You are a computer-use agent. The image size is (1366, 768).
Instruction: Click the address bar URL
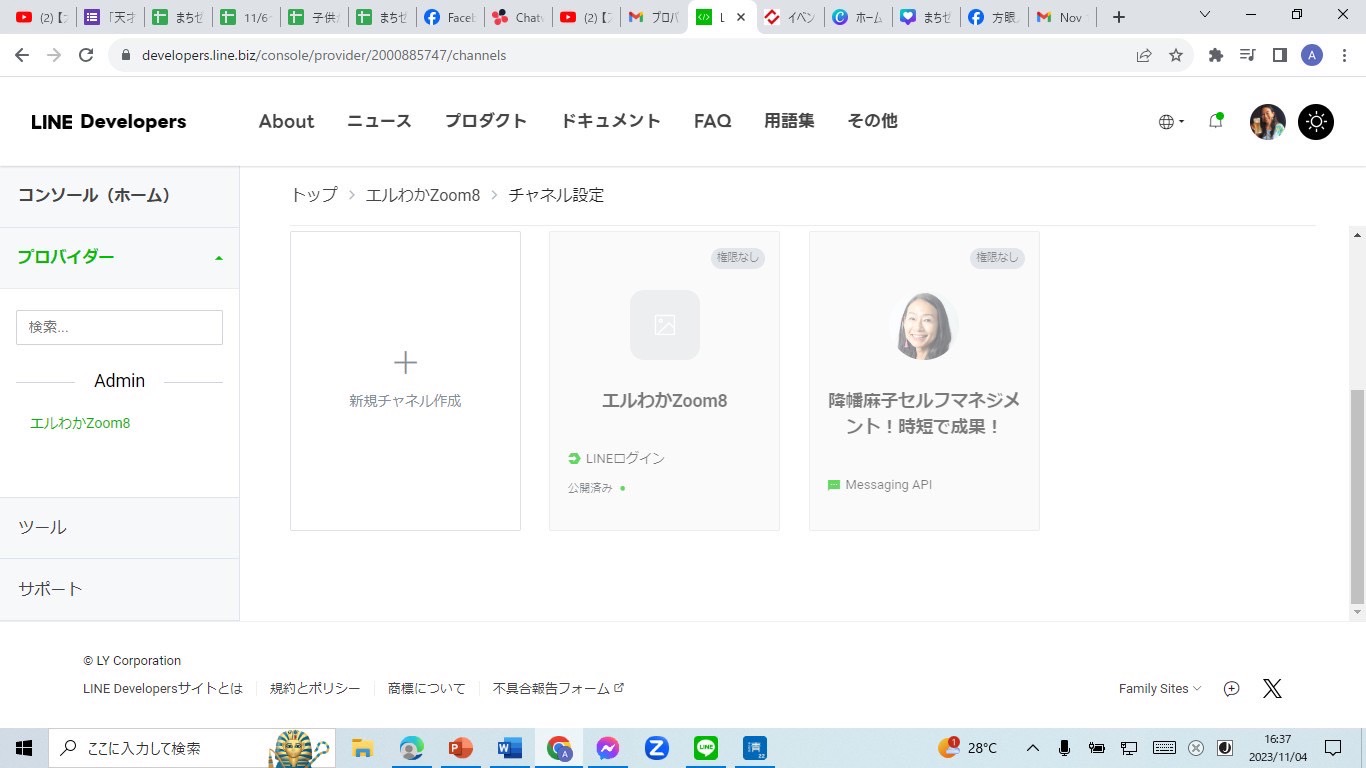click(324, 56)
